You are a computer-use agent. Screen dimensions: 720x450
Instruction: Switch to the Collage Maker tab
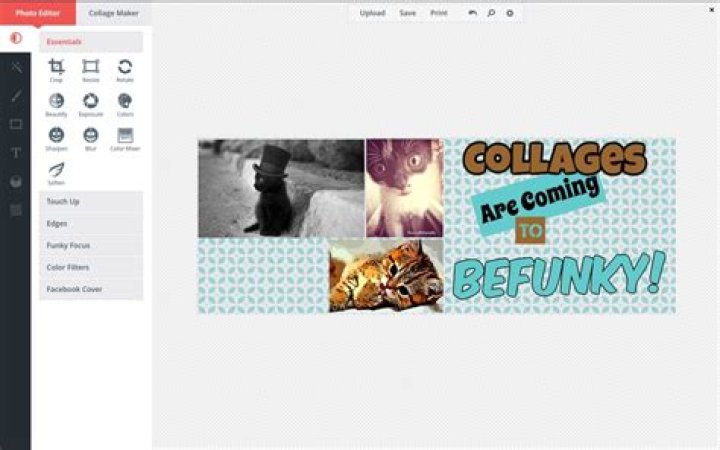tap(113, 13)
